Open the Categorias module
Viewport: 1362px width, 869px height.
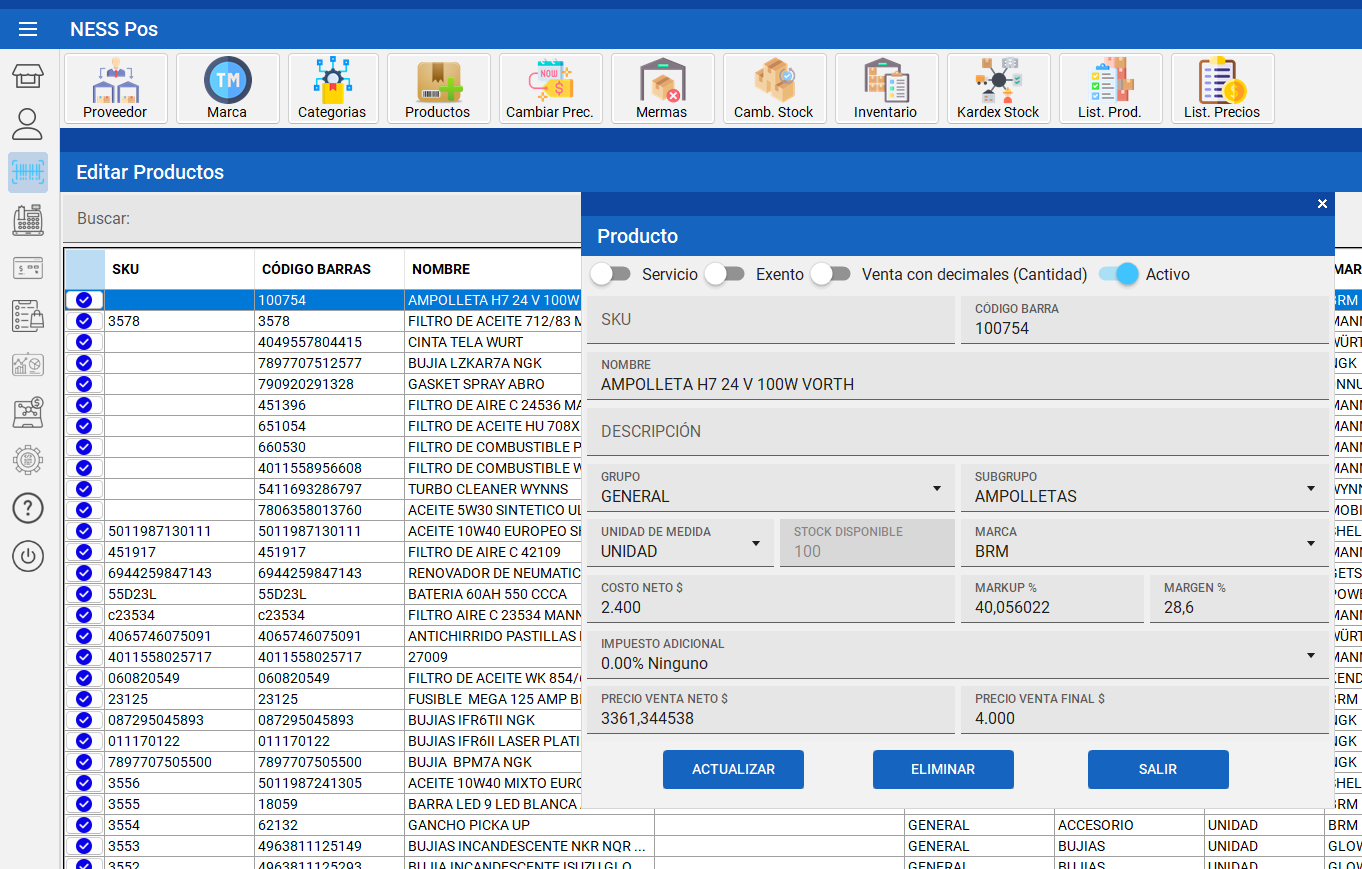[x=332, y=89]
